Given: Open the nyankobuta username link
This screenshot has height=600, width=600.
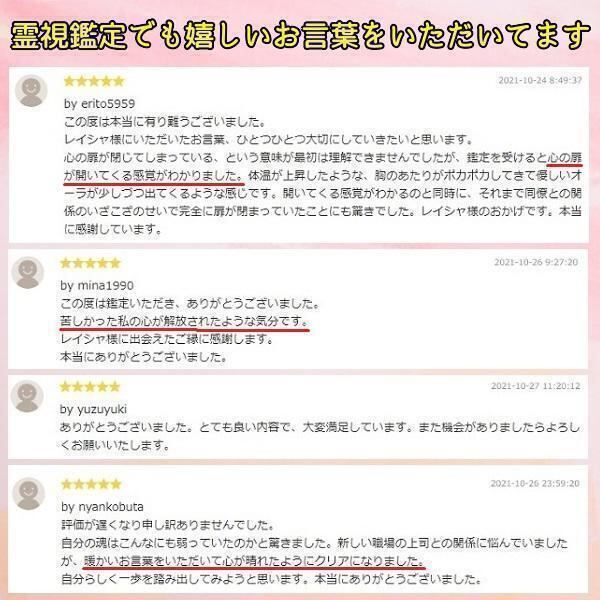Looking at the screenshot, I should (111, 507).
